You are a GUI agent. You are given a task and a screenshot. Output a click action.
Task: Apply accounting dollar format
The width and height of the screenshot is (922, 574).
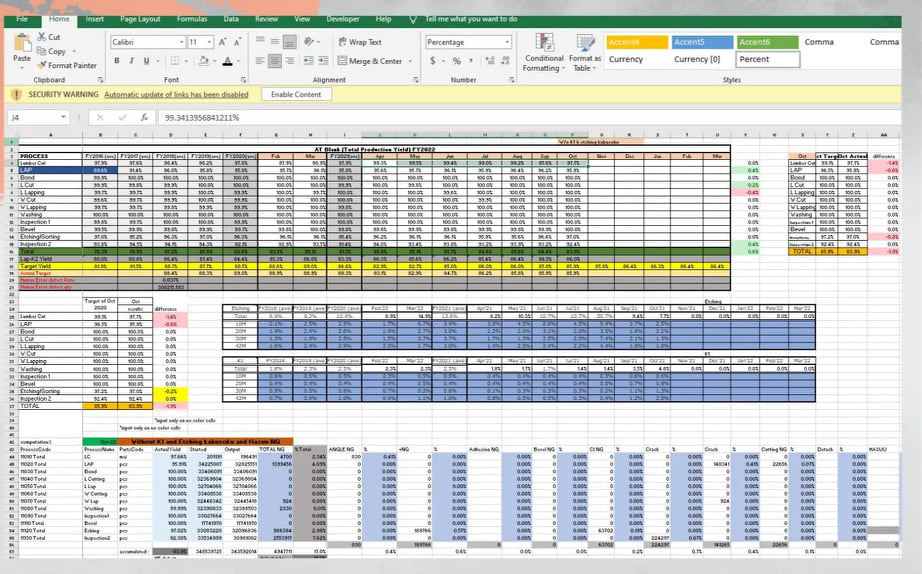tap(433, 61)
